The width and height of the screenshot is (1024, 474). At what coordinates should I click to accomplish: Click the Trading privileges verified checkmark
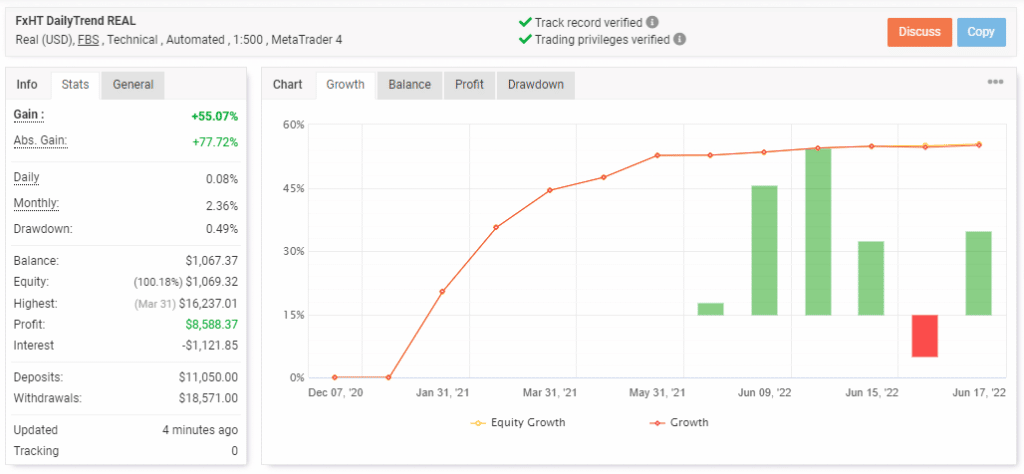[525, 40]
